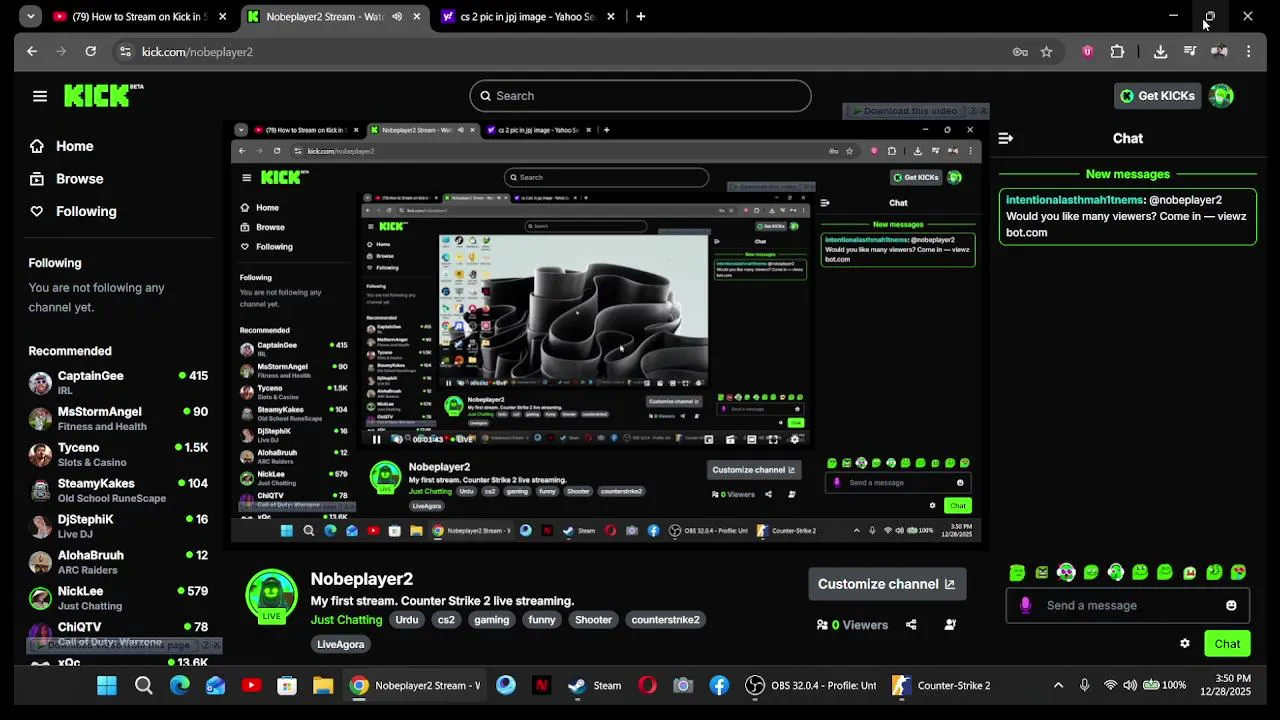
Task: View site information icon in address bar
Action: tap(125, 51)
